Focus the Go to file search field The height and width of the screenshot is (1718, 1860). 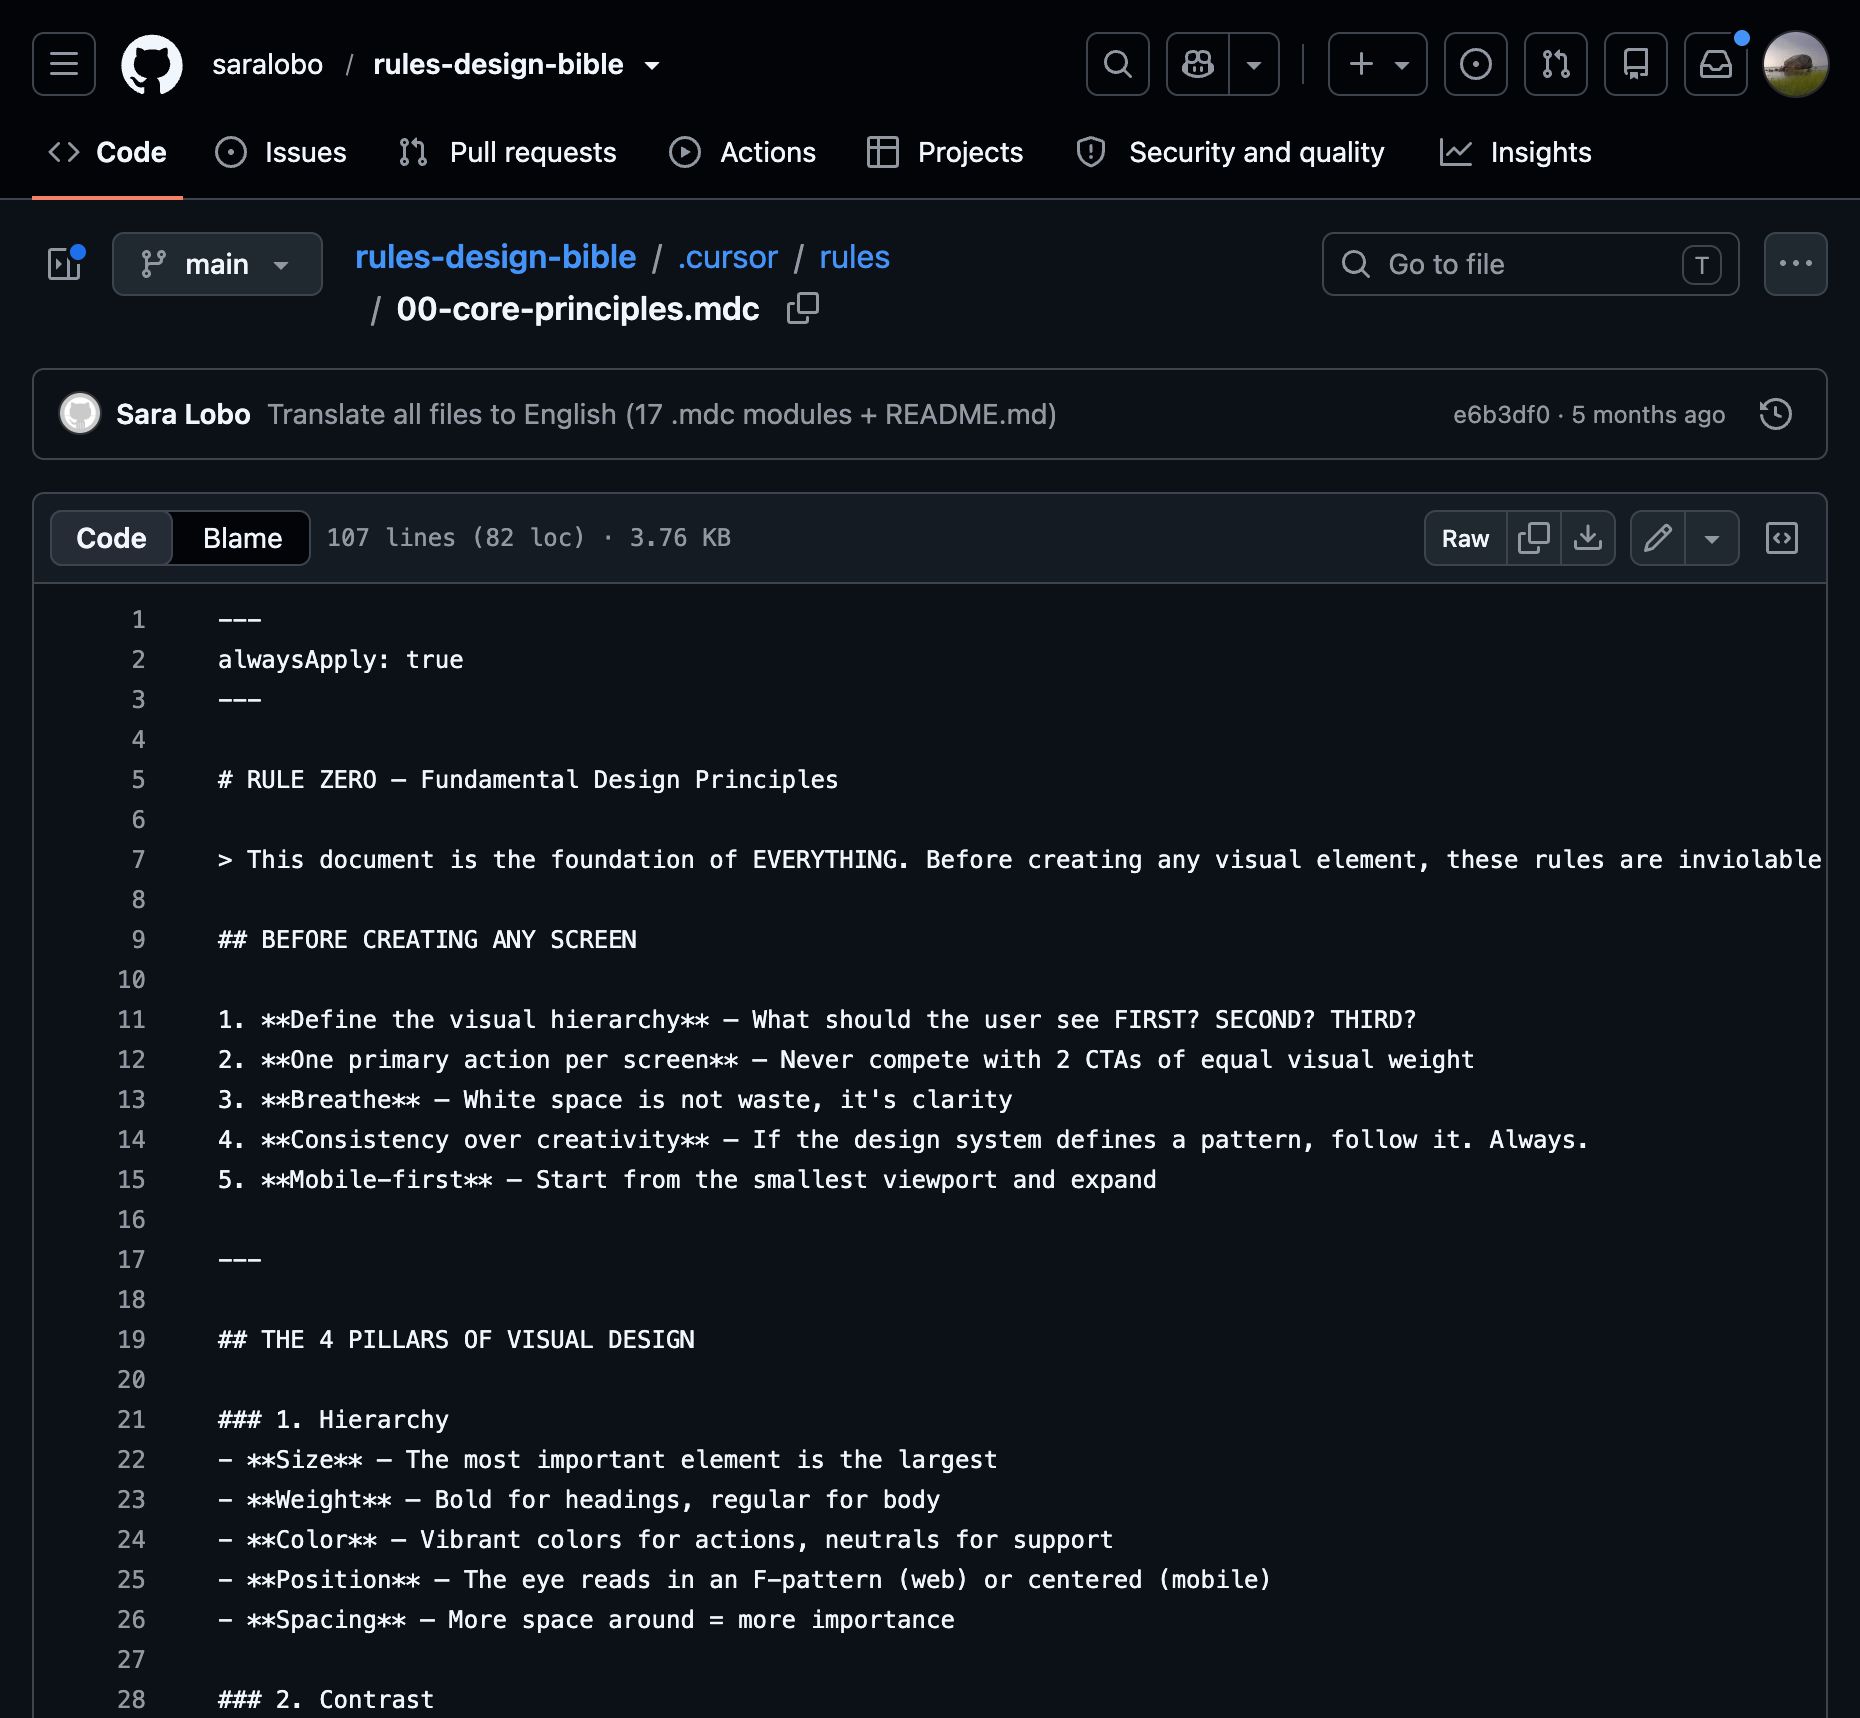(x=1530, y=264)
